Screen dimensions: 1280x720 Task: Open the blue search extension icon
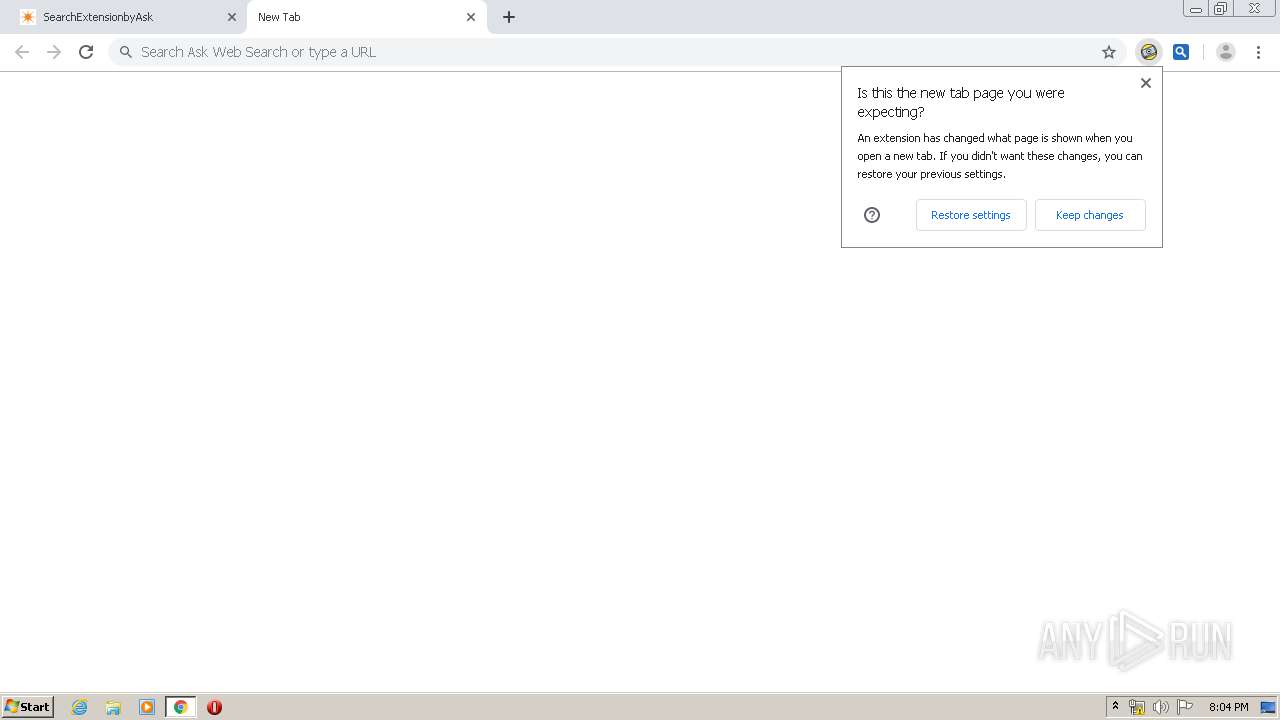pyautogui.click(x=1181, y=52)
